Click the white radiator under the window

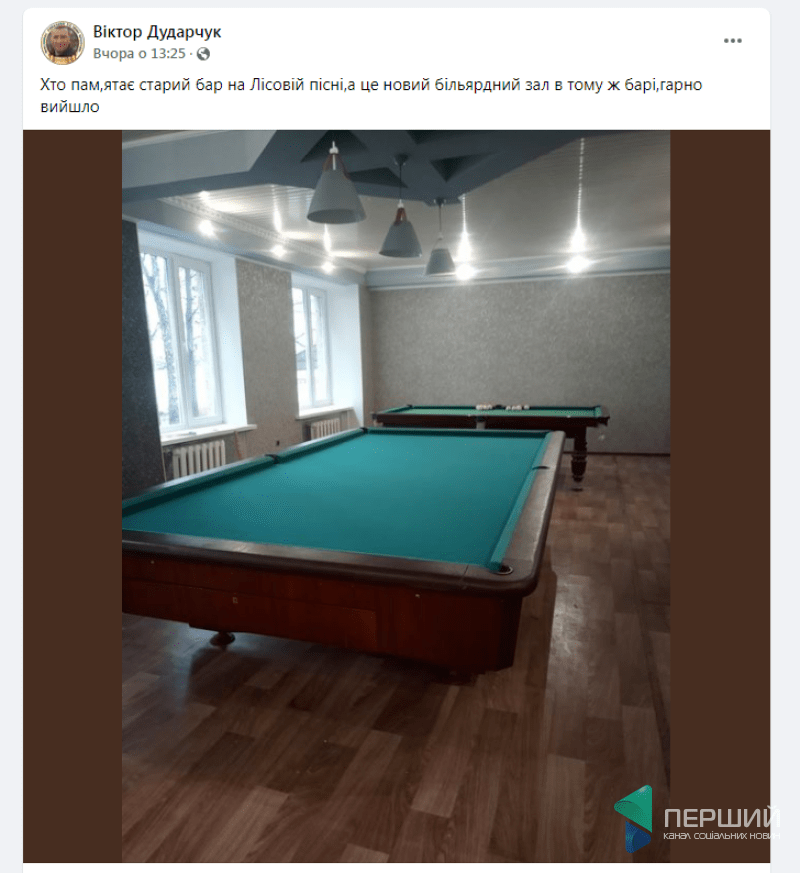tap(199, 458)
